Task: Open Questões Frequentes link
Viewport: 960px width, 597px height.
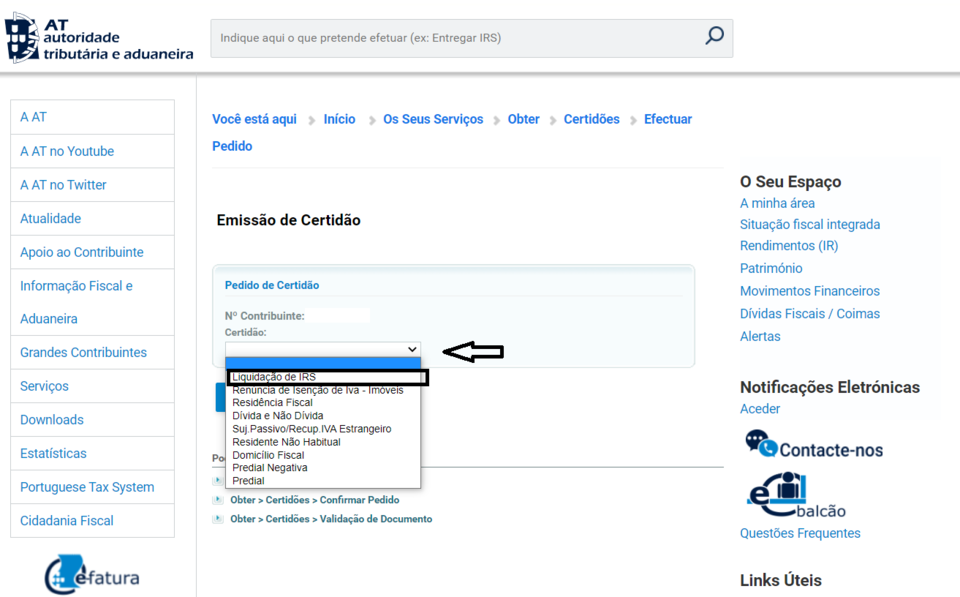Action: click(x=800, y=533)
